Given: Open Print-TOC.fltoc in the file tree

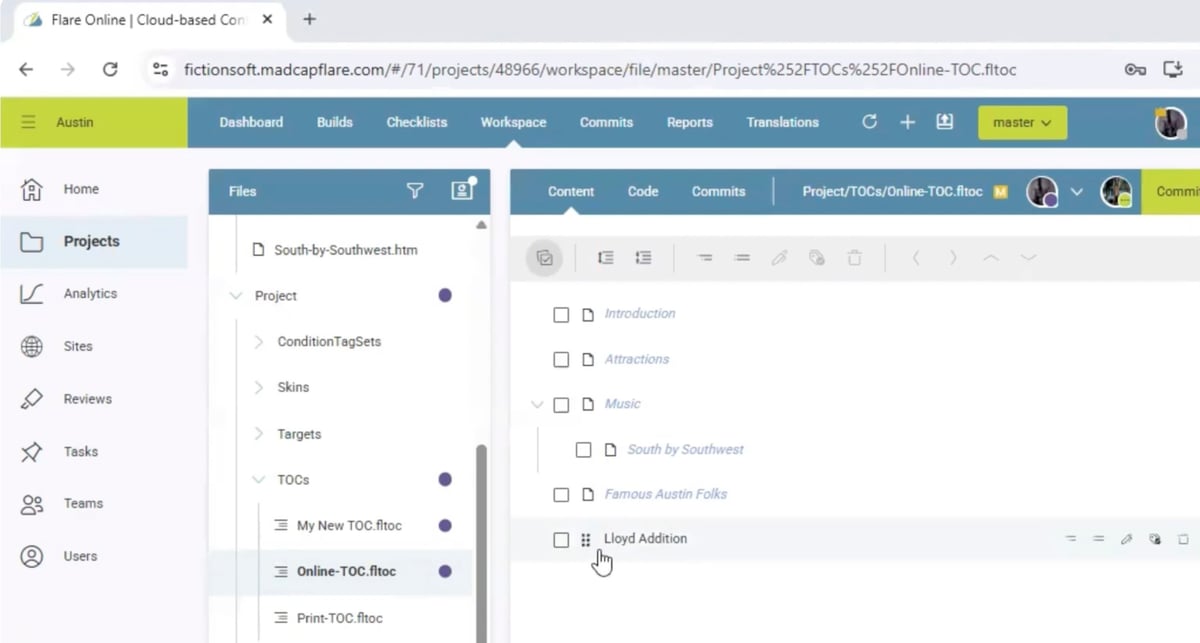Looking at the screenshot, I should pyautogui.click(x=339, y=618).
